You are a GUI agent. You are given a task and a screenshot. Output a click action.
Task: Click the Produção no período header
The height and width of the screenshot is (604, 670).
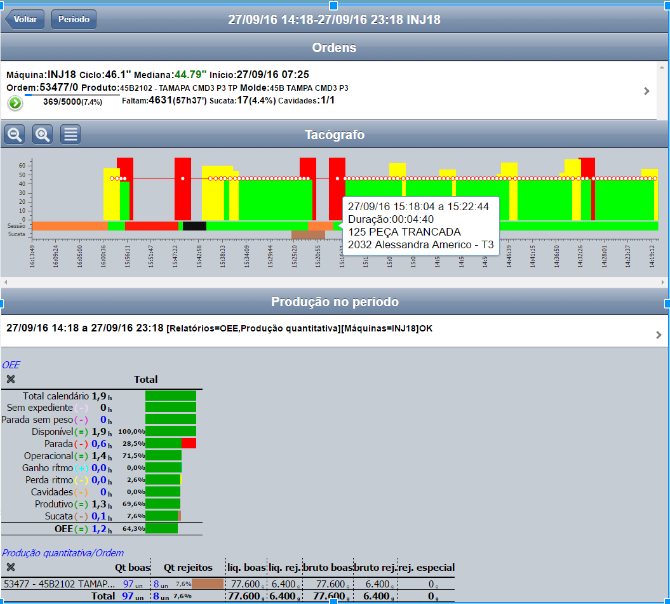pos(334,302)
